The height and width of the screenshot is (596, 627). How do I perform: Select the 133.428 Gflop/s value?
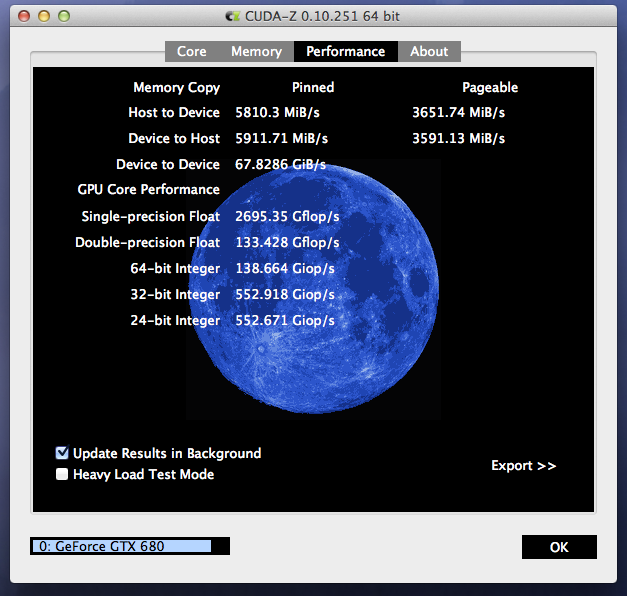tap(287, 242)
